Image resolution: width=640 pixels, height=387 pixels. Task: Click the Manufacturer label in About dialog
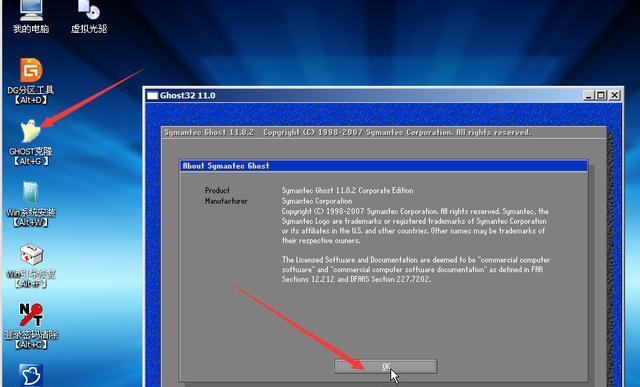click(x=226, y=201)
